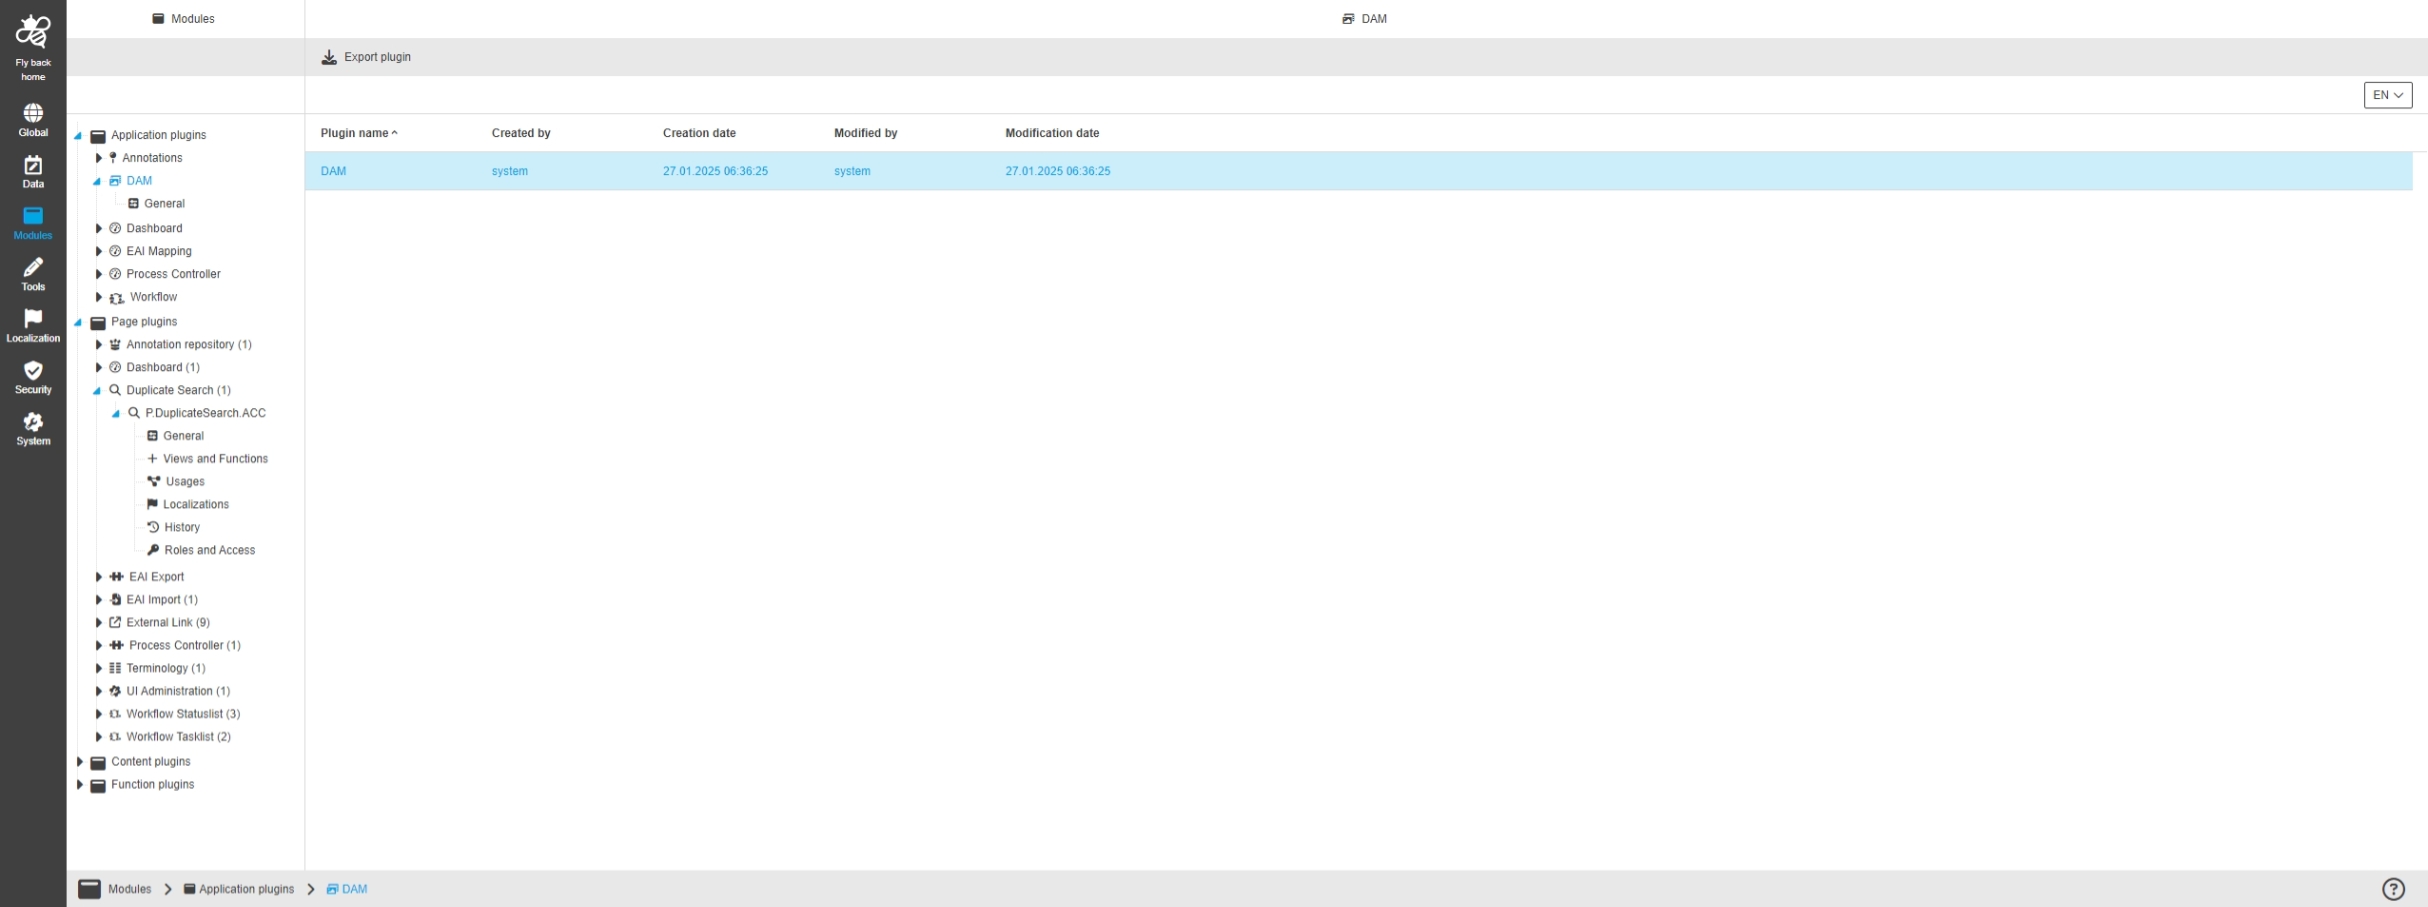Open the Global section in sidebar
Screen dimensions: 2428x907
(33, 120)
